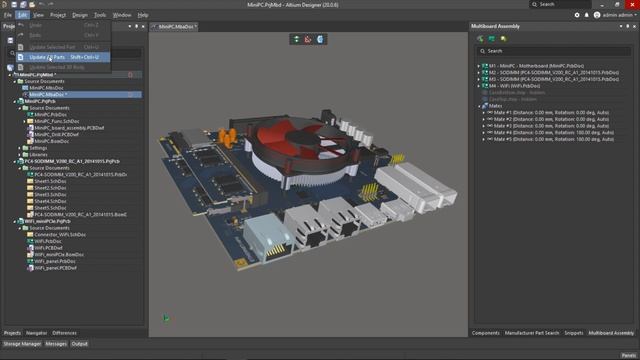Screen dimensions: 640x360
Task: Click the pin icon on Multiboard Assembly panel header
Action: click(627, 27)
